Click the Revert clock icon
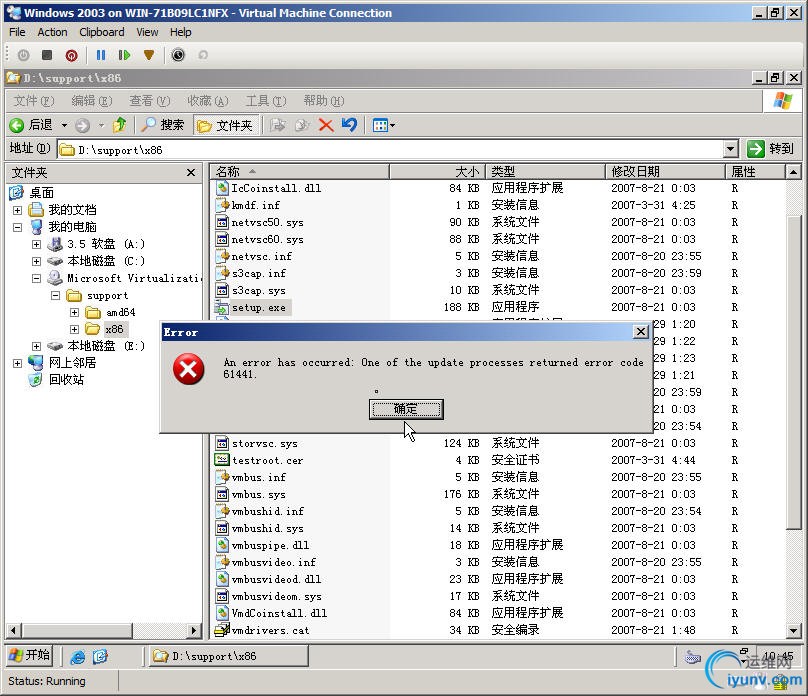Viewport: 808px width, 696px height. tap(178, 55)
